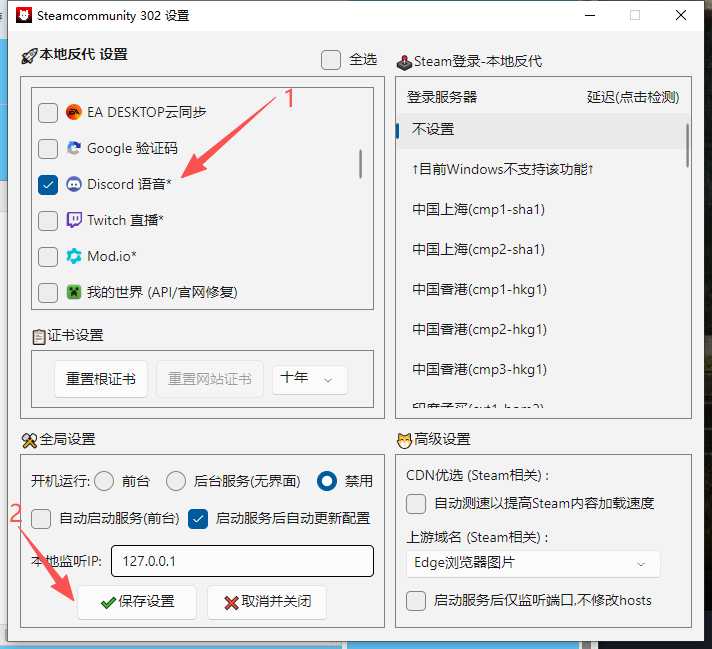
Task: Enable the 全选 select-all checkbox
Action: (331, 60)
